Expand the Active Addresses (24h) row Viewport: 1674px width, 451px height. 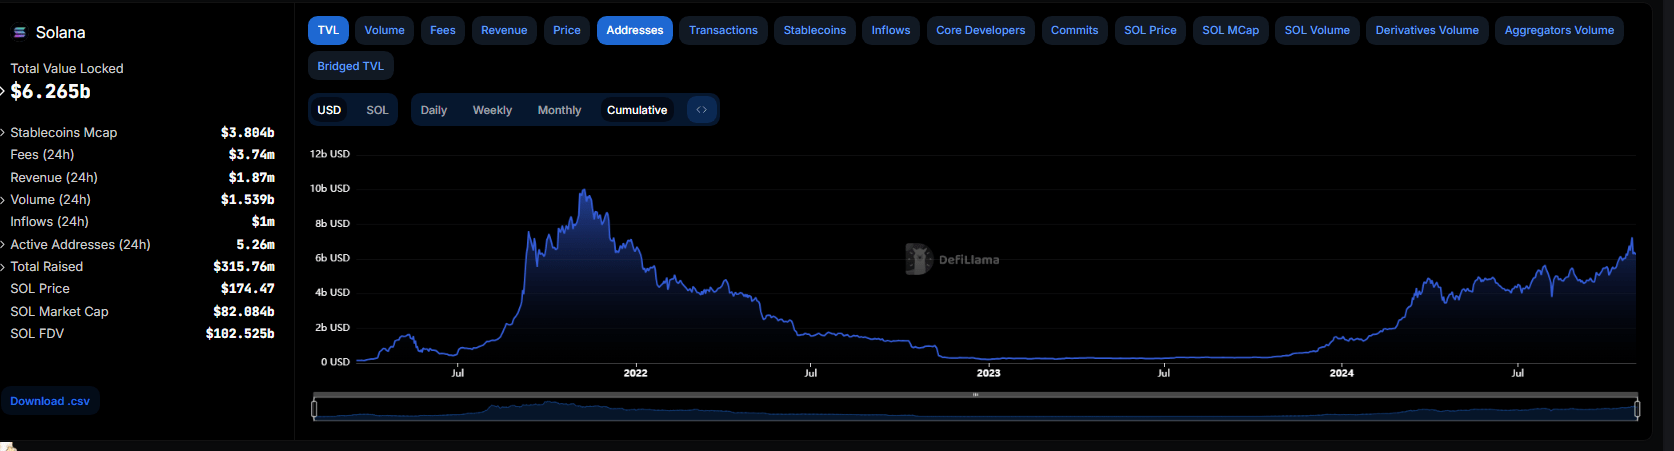[4, 245]
